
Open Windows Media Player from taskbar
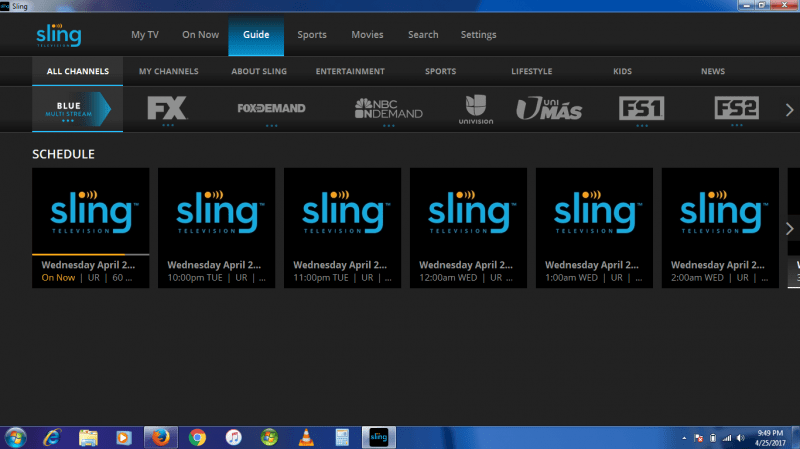123,437
